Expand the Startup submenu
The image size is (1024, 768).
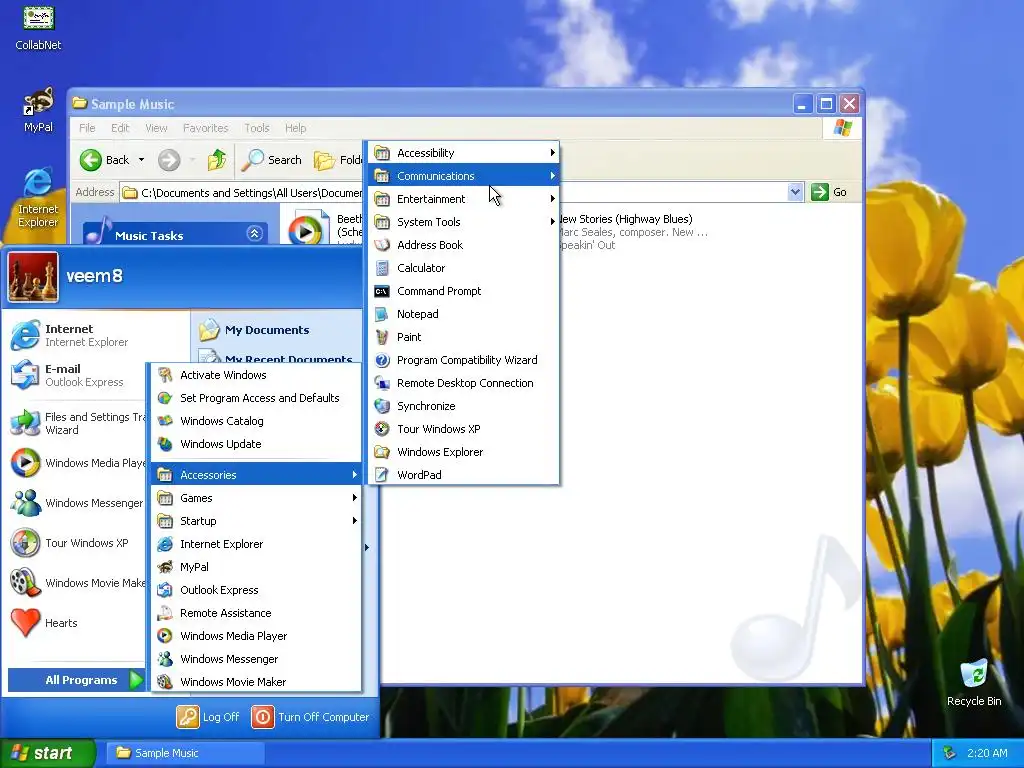click(x=256, y=520)
